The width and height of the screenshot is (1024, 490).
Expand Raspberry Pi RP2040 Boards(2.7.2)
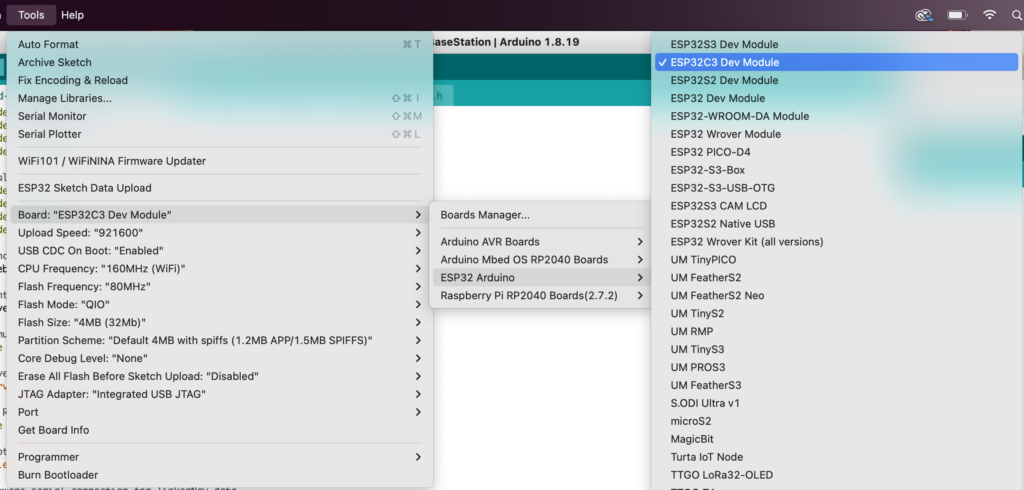541,295
